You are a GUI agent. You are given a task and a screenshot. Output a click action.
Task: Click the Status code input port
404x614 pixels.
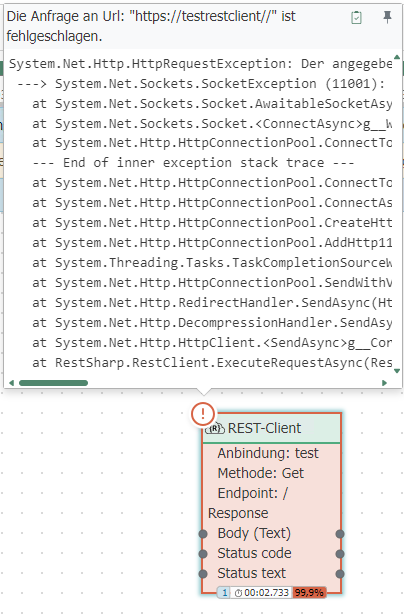tap(203, 554)
